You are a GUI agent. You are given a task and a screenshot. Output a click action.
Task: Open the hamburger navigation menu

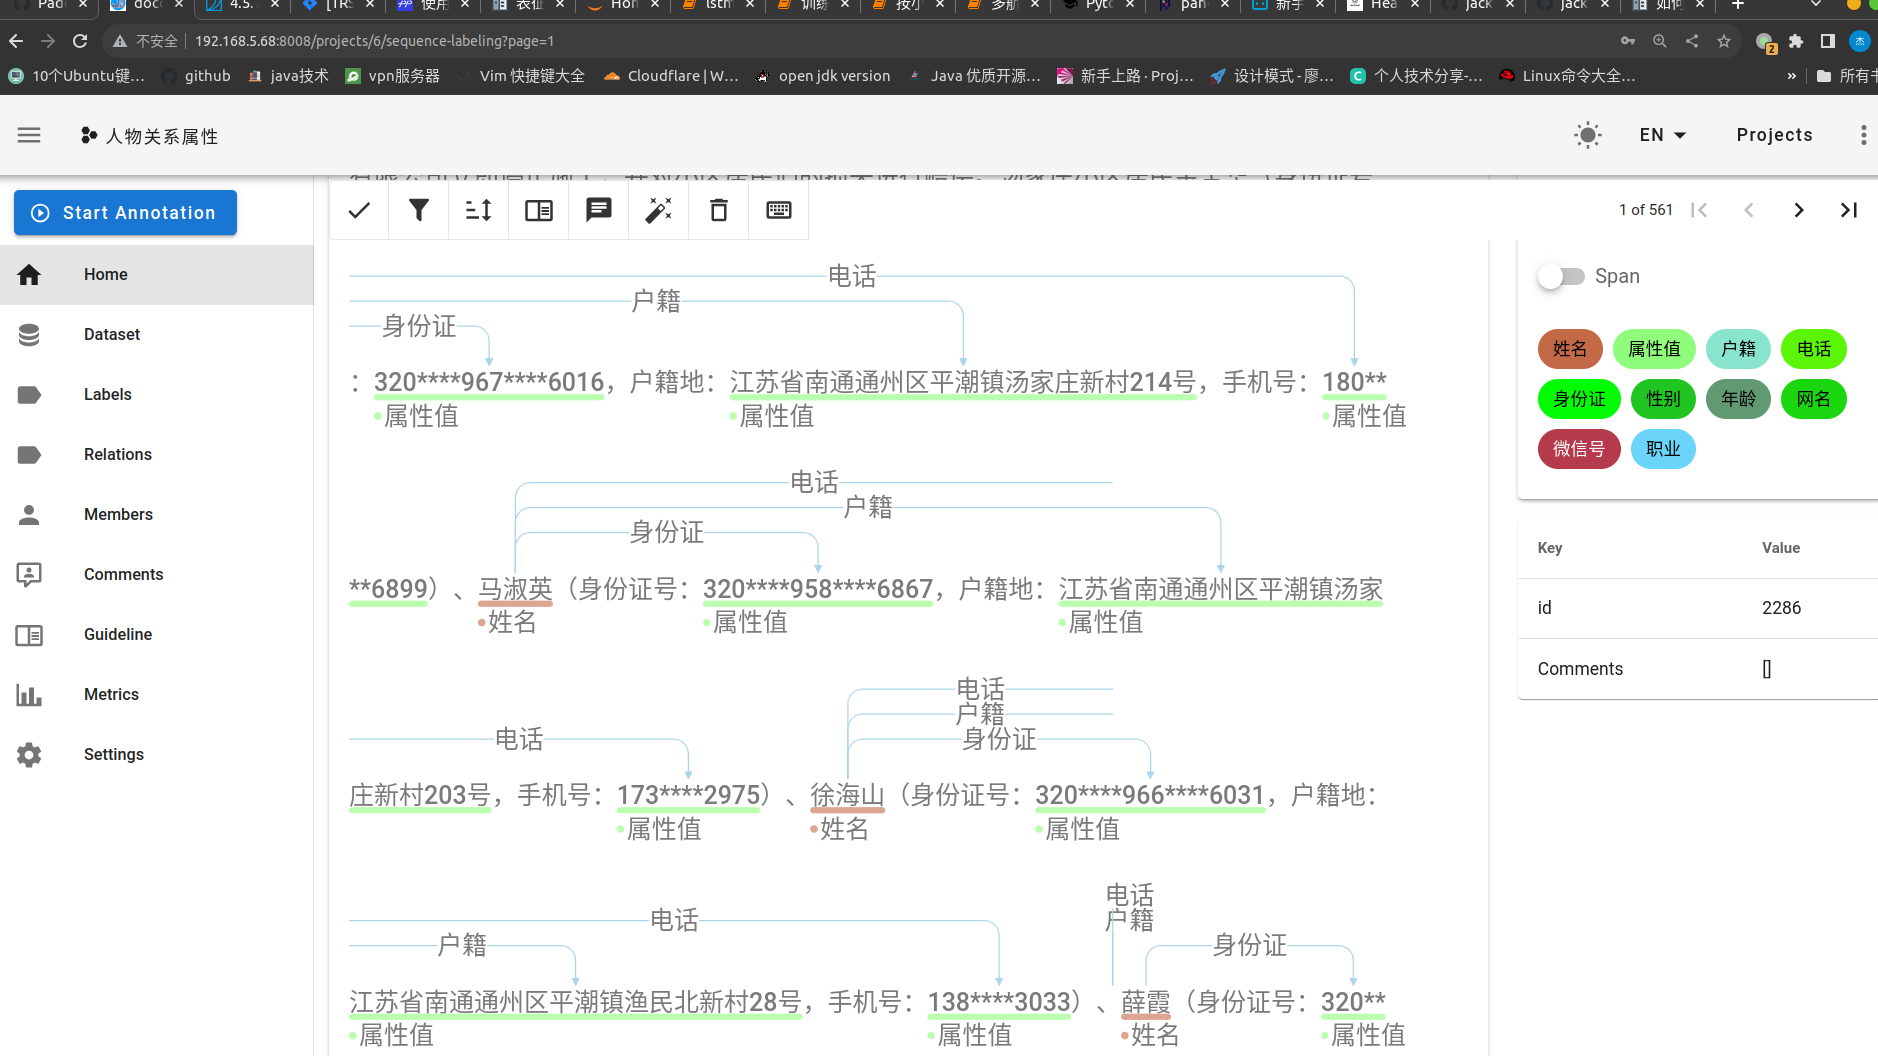tap(29, 135)
